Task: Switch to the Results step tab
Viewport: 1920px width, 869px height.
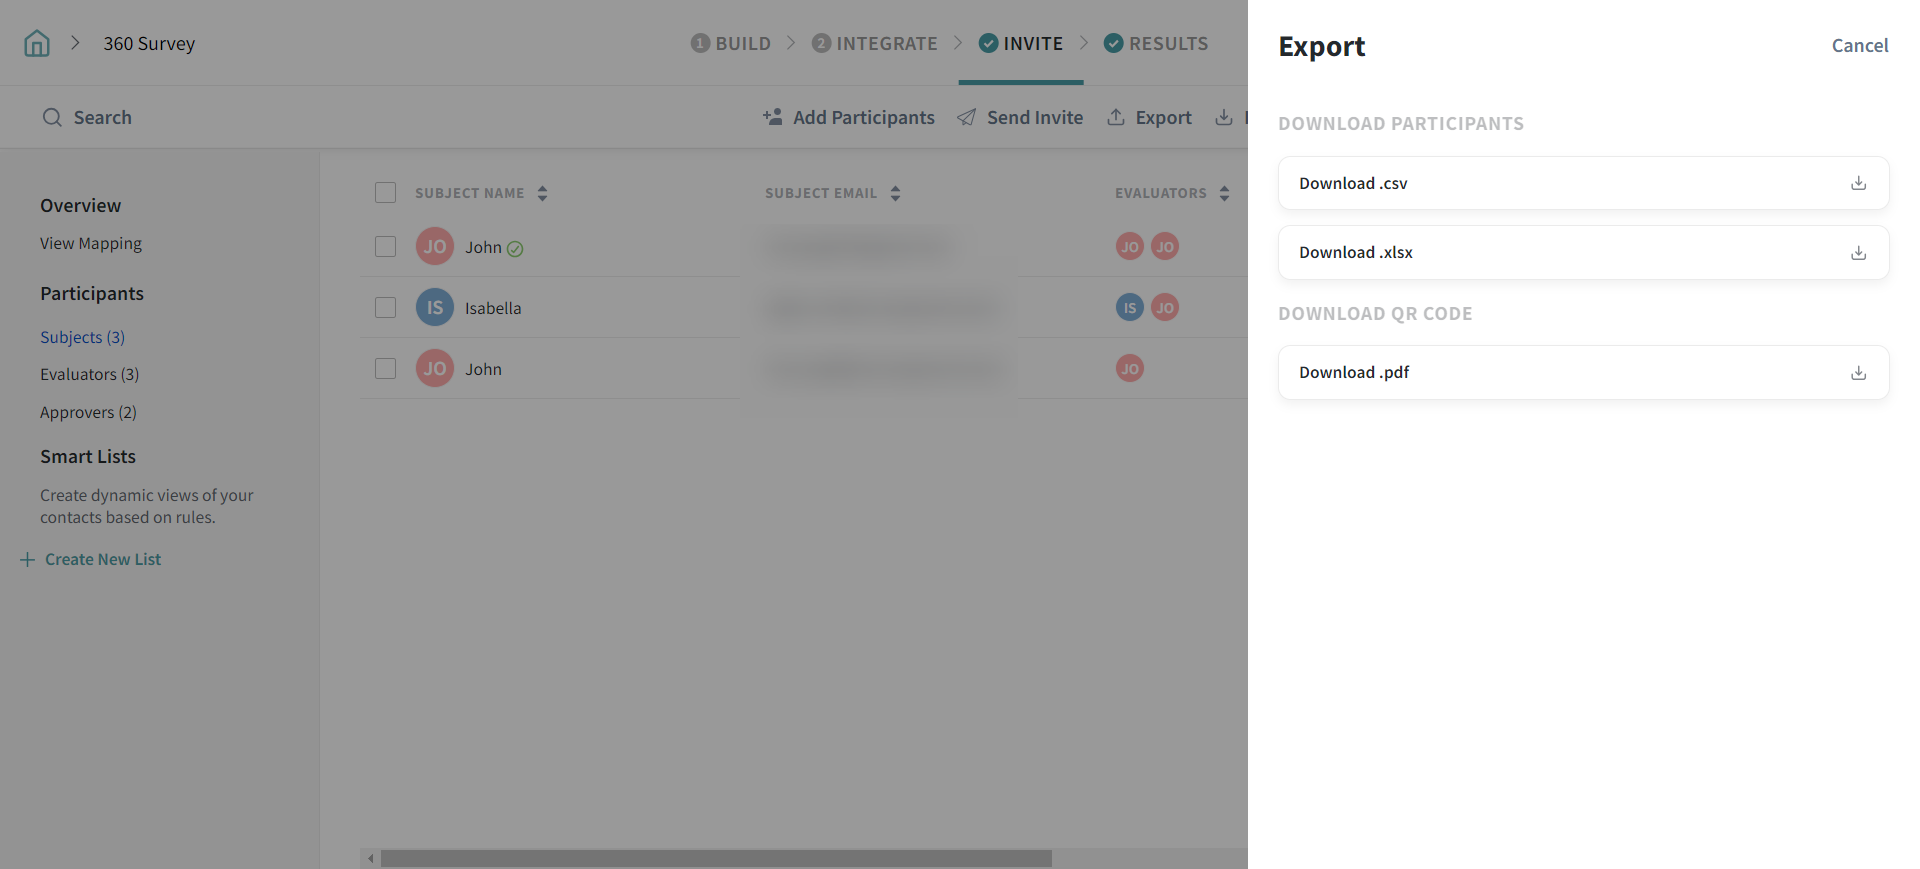Action: coord(1156,43)
